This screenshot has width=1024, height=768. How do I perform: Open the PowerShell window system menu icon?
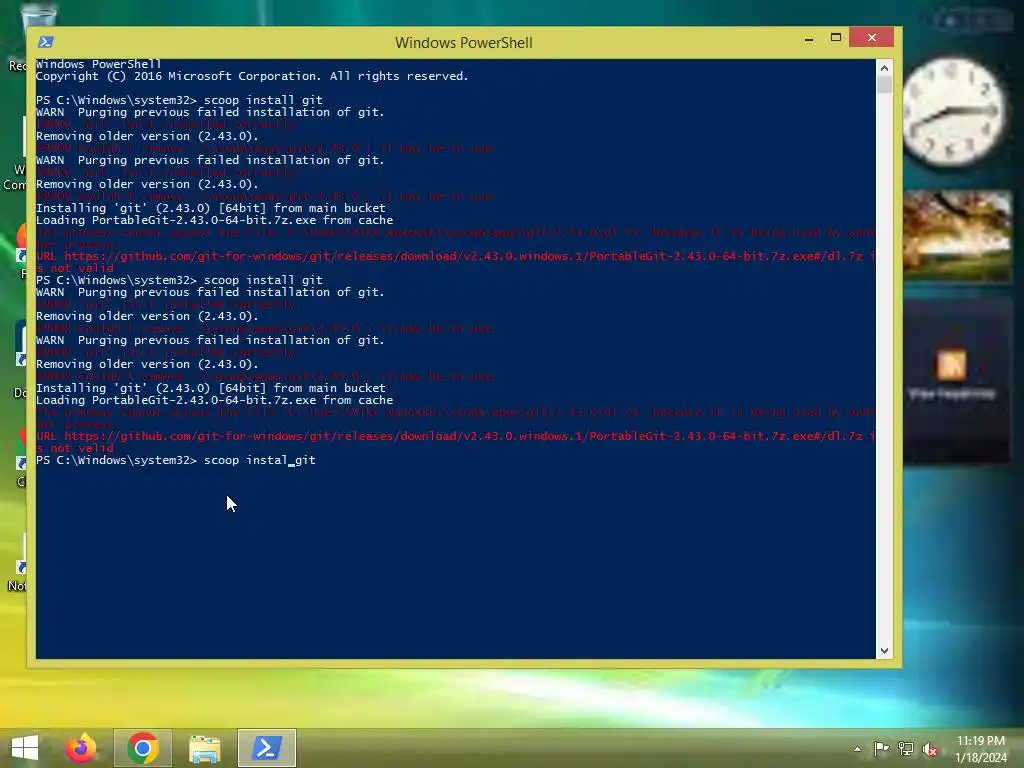tap(46, 42)
